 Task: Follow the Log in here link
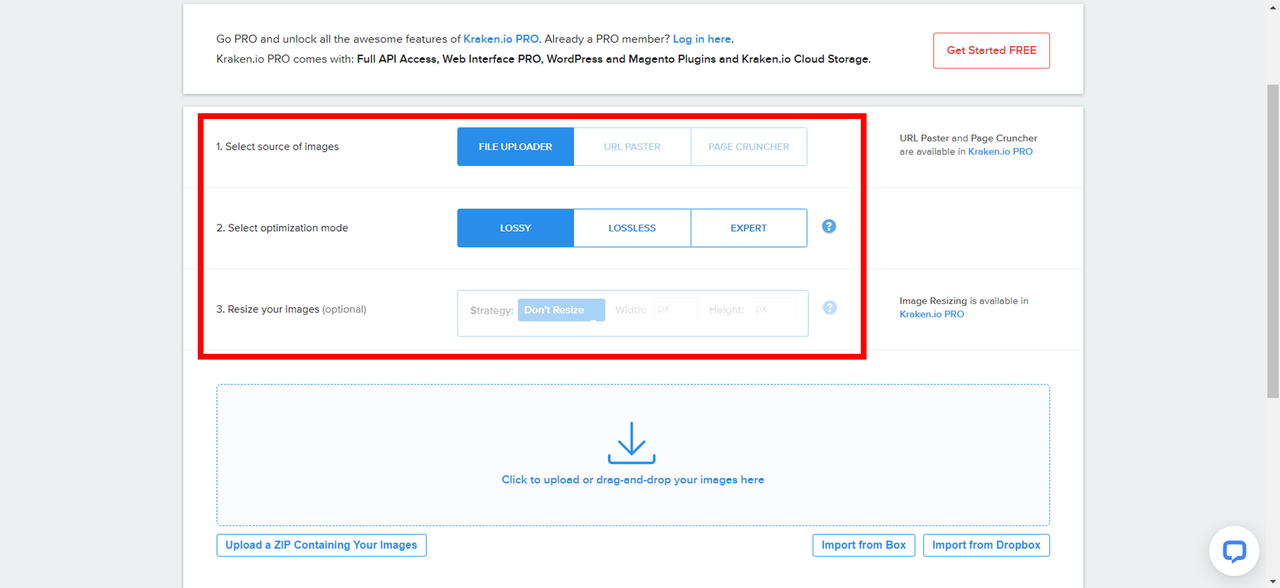click(x=702, y=39)
